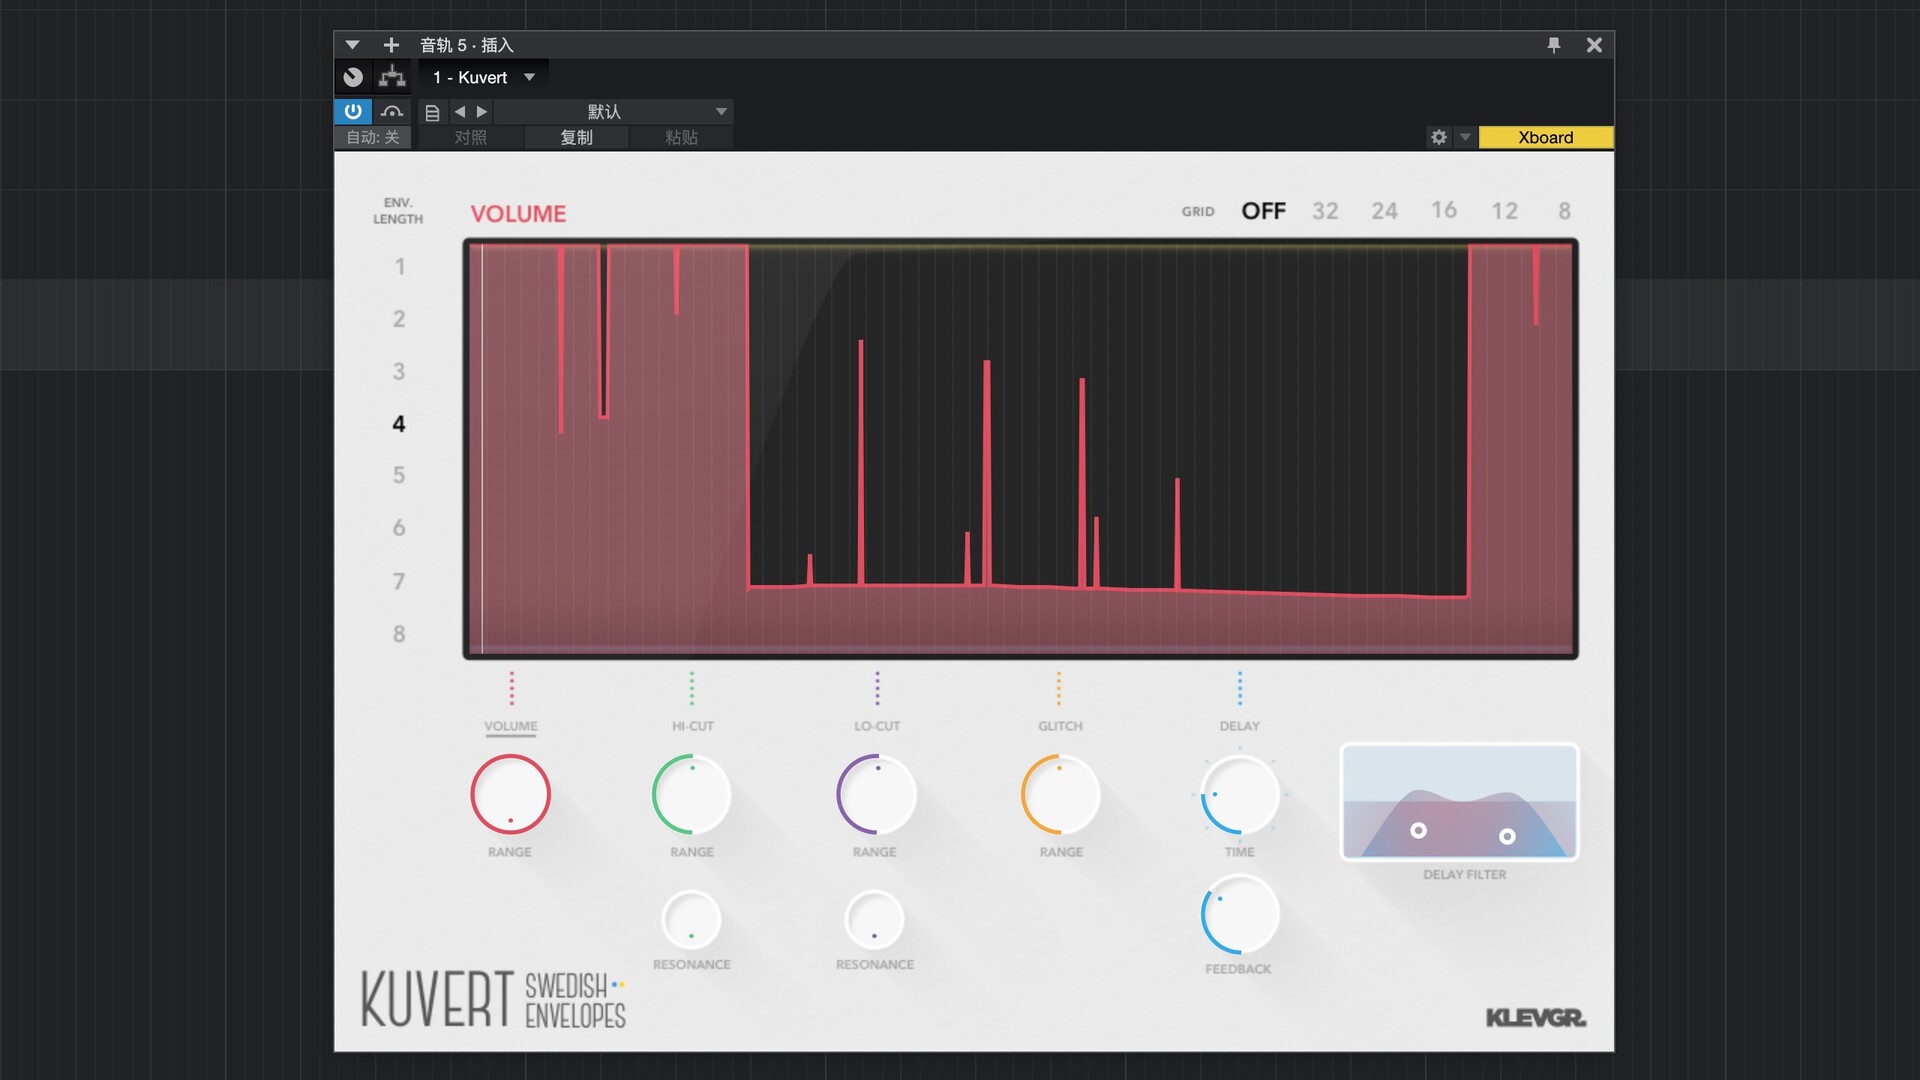Set envelope length to 7
Image resolution: width=1920 pixels, height=1080 pixels.
[399, 581]
